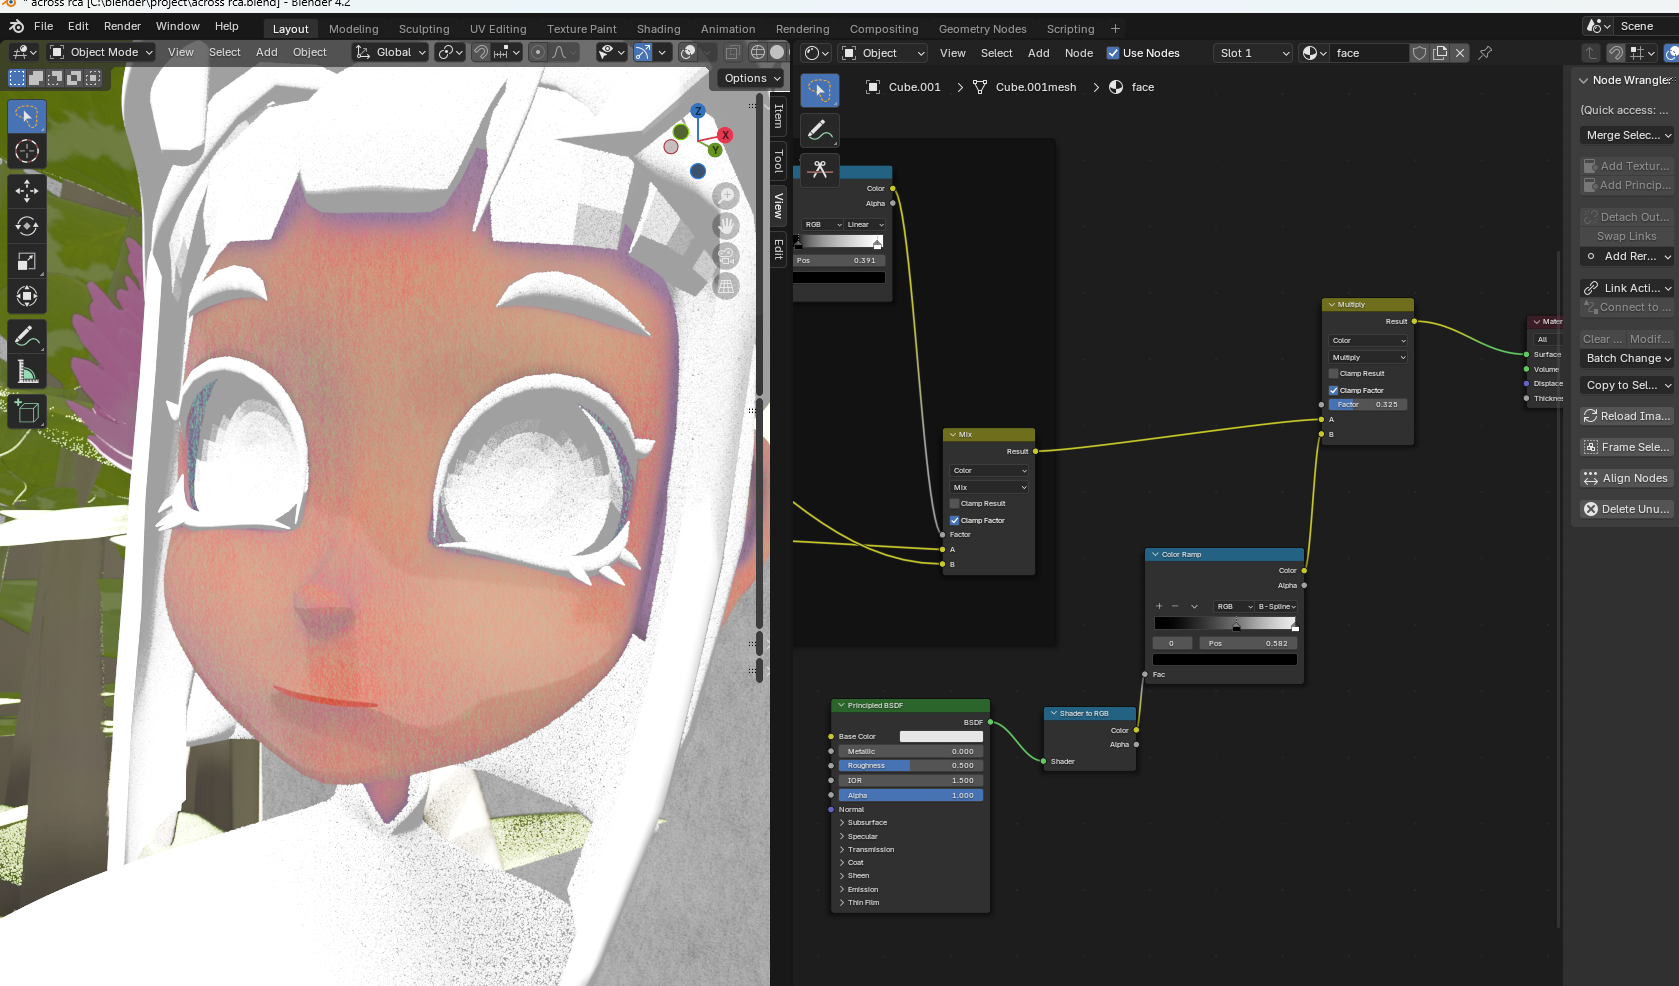Click fake user shield icon for face material
The width and height of the screenshot is (1679, 986).
[1419, 53]
